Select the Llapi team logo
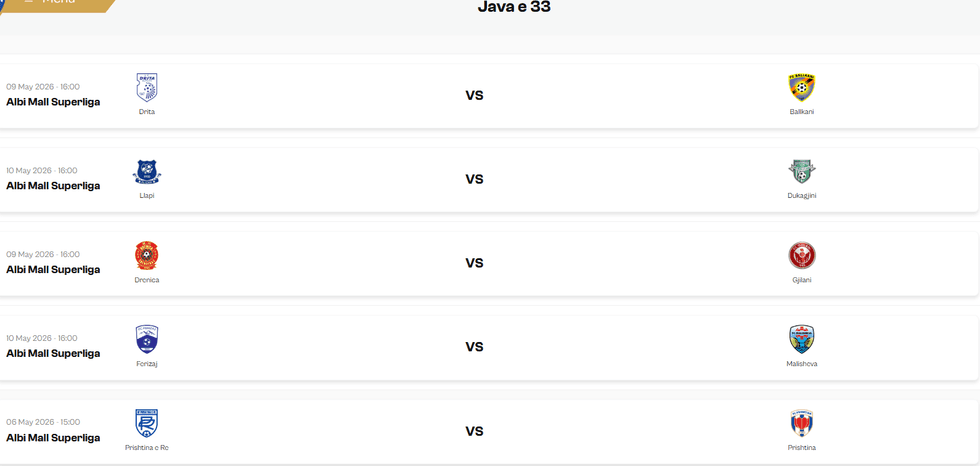 point(147,172)
